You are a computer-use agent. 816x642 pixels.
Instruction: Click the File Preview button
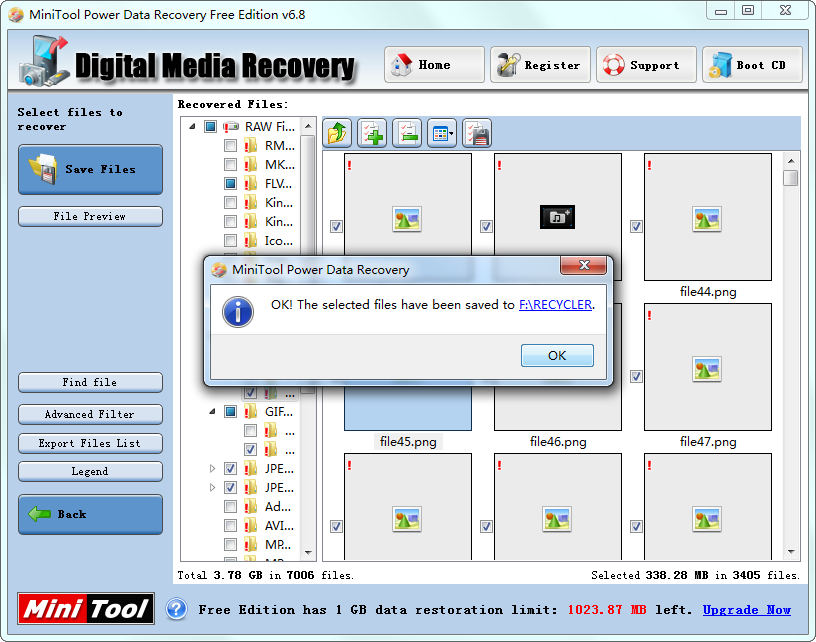pyautogui.click(x=91, y=216)
